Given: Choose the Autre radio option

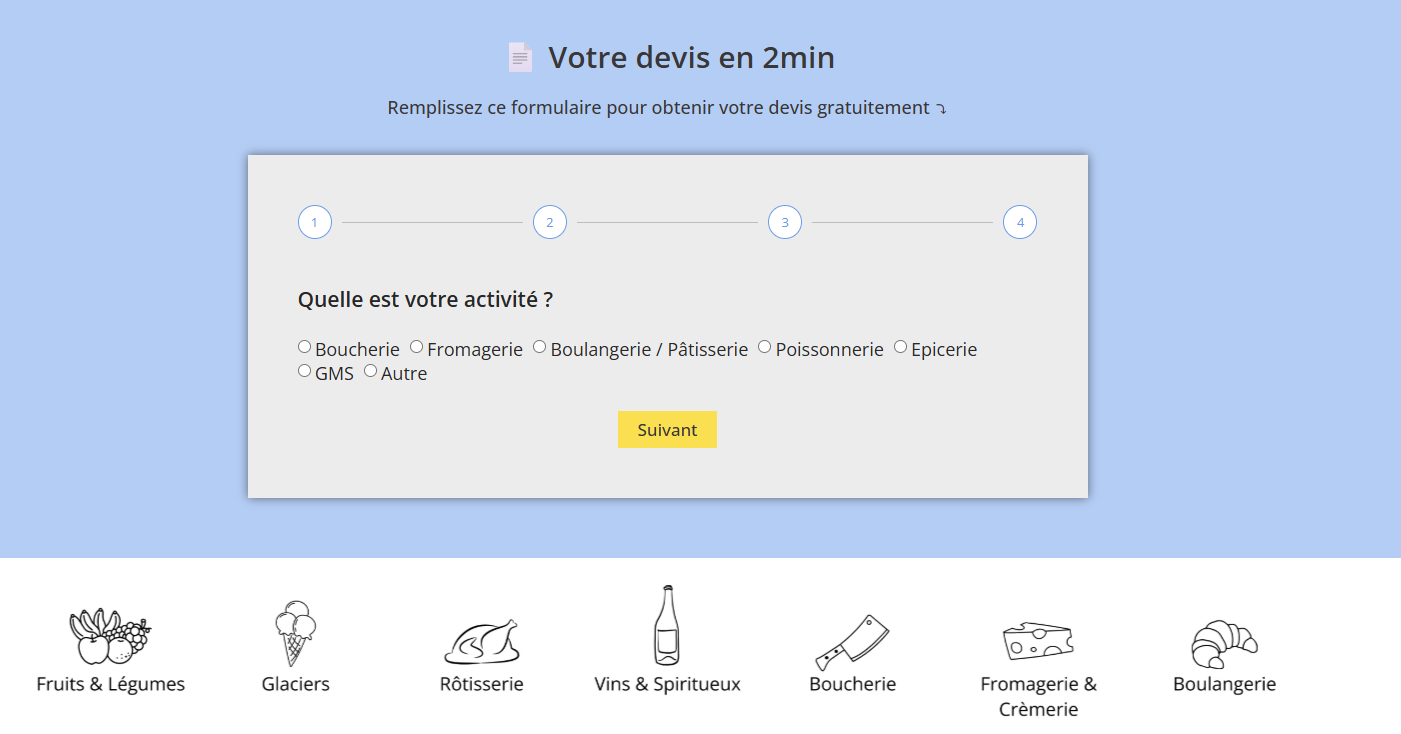Looking at the screenshot, I should click(x=371, y=371).
